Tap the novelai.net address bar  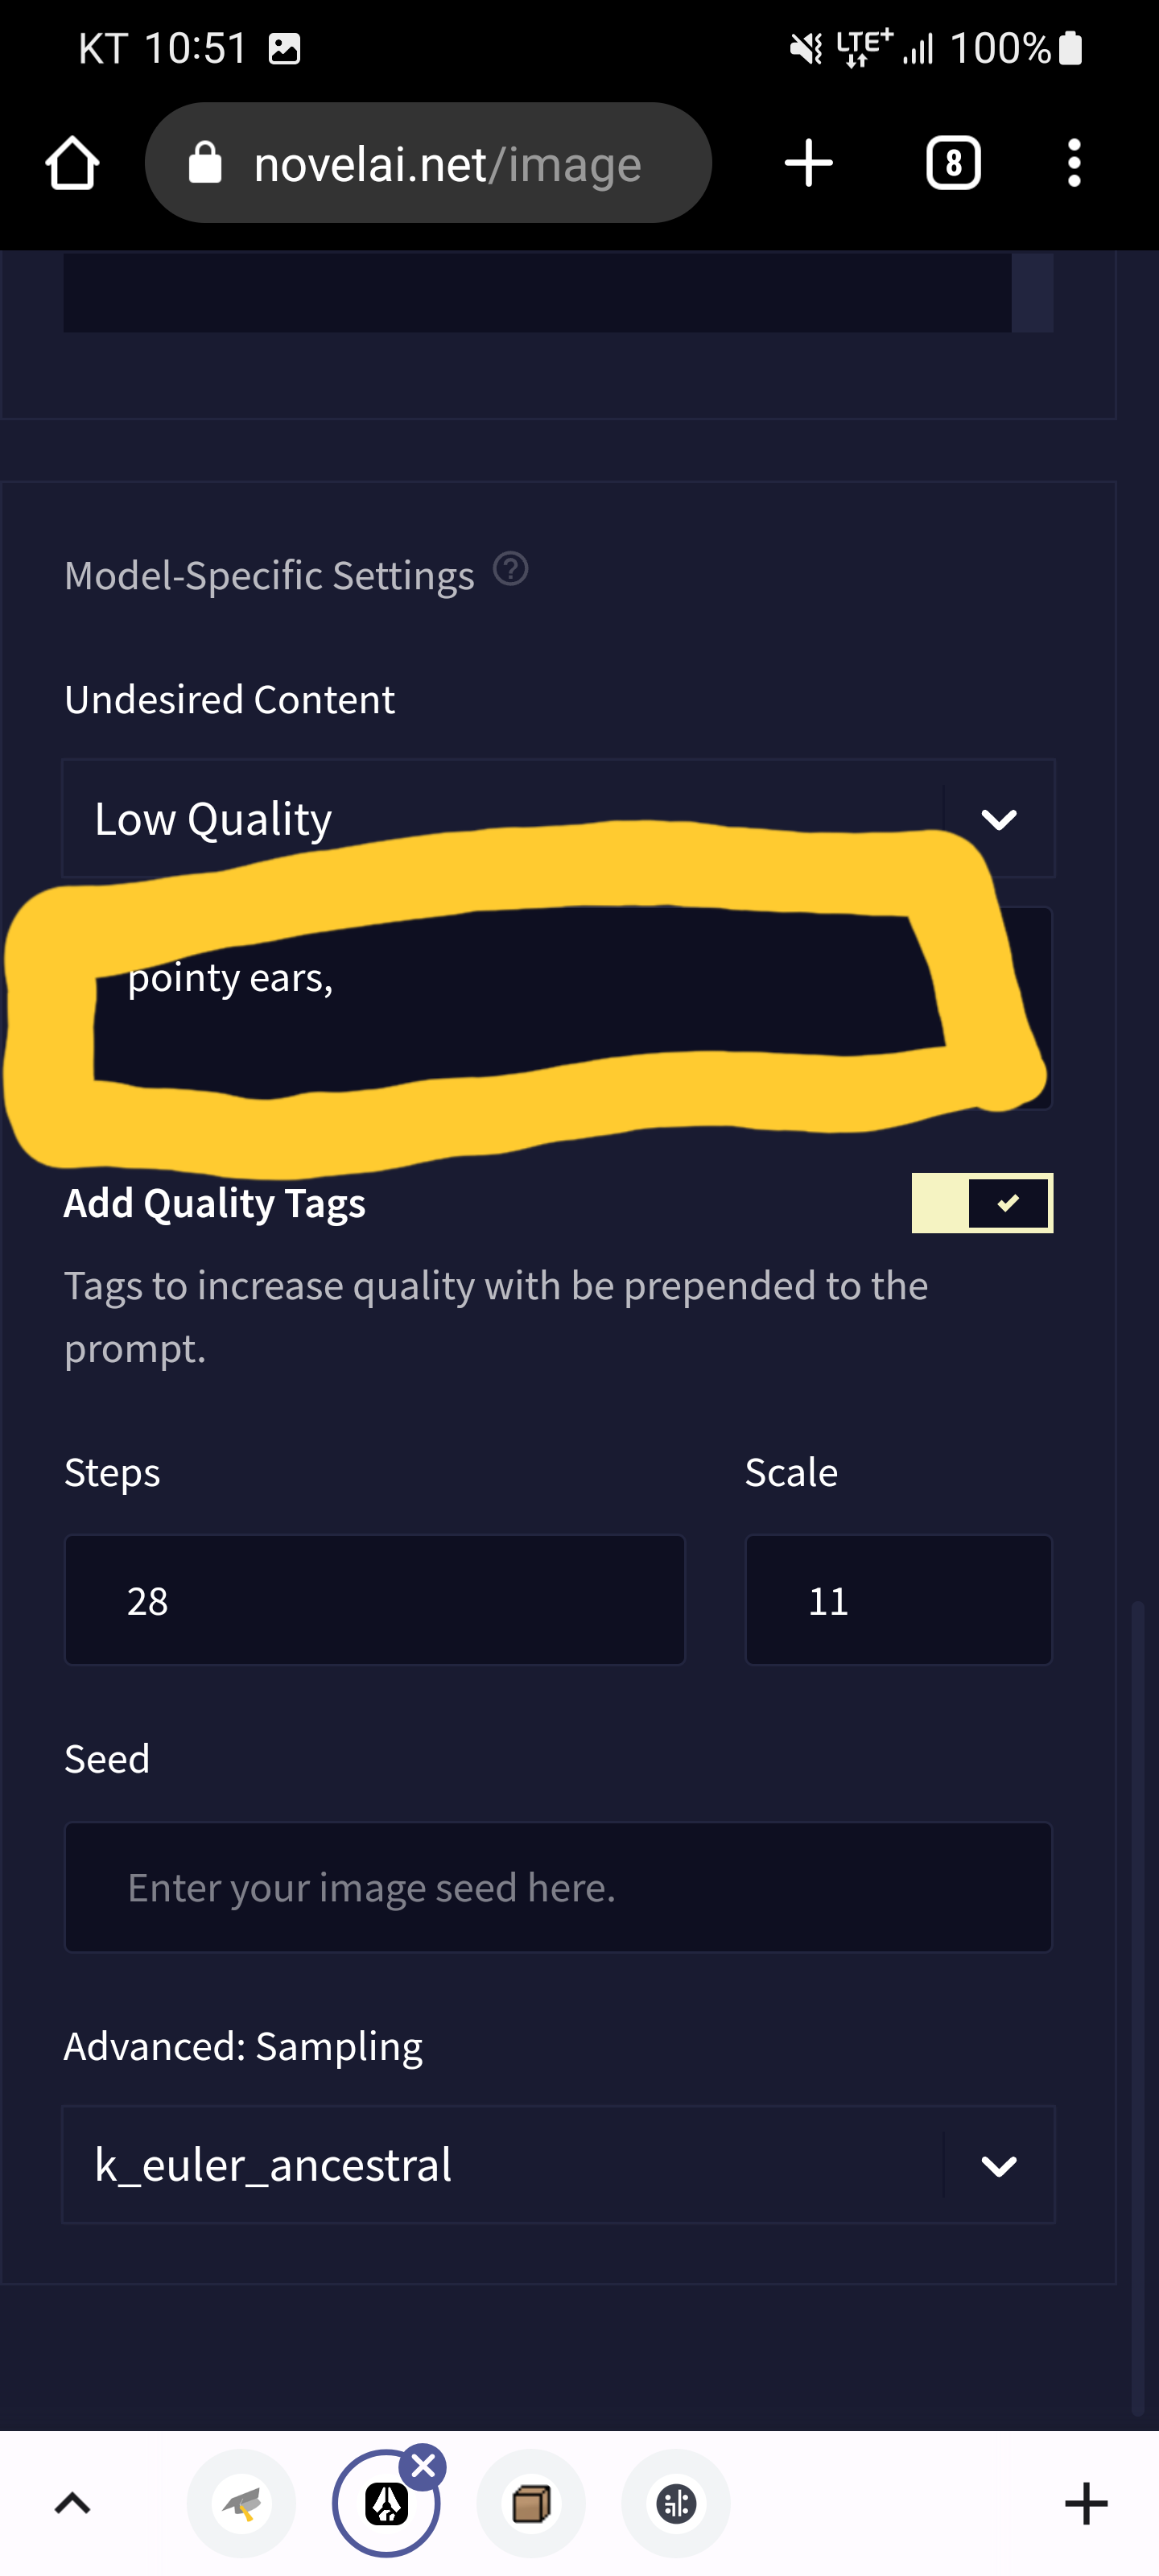coord(428,163)
